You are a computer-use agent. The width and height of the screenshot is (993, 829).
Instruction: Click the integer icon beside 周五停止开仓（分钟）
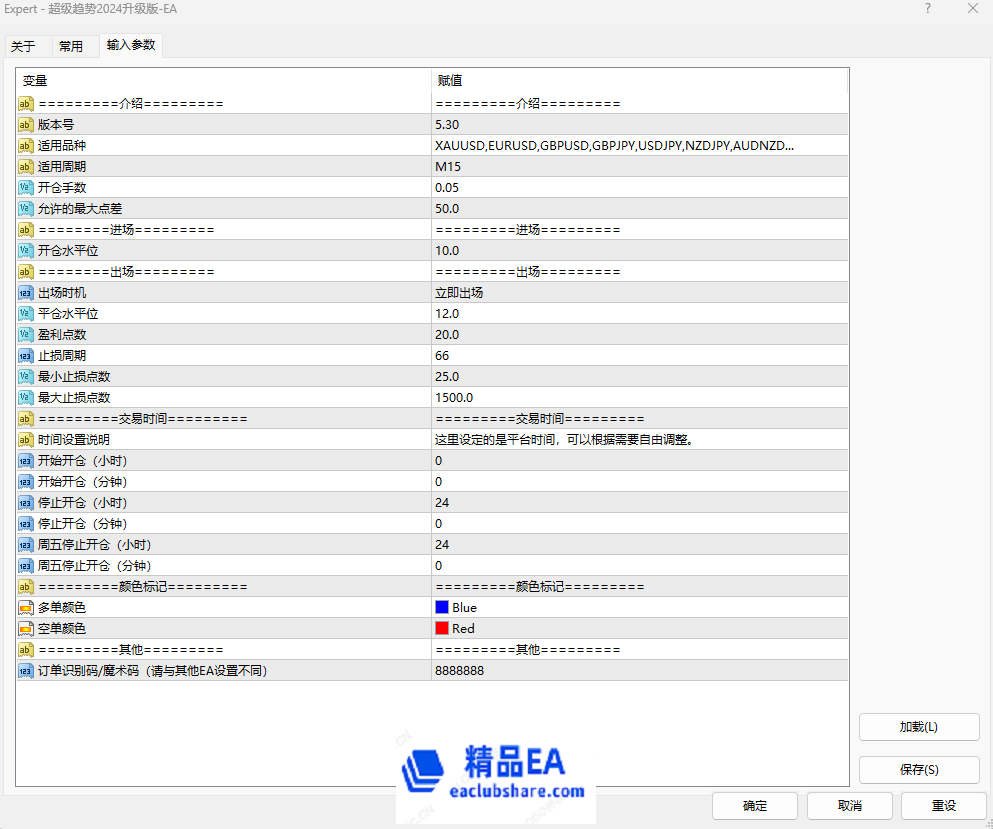point(25,566)
